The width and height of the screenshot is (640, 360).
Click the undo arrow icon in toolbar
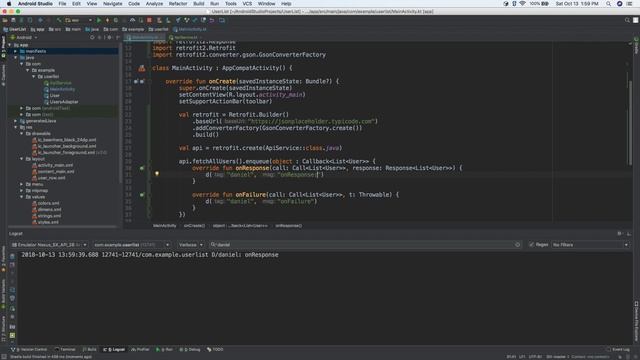pyautogui.click(x=212, y=20)
